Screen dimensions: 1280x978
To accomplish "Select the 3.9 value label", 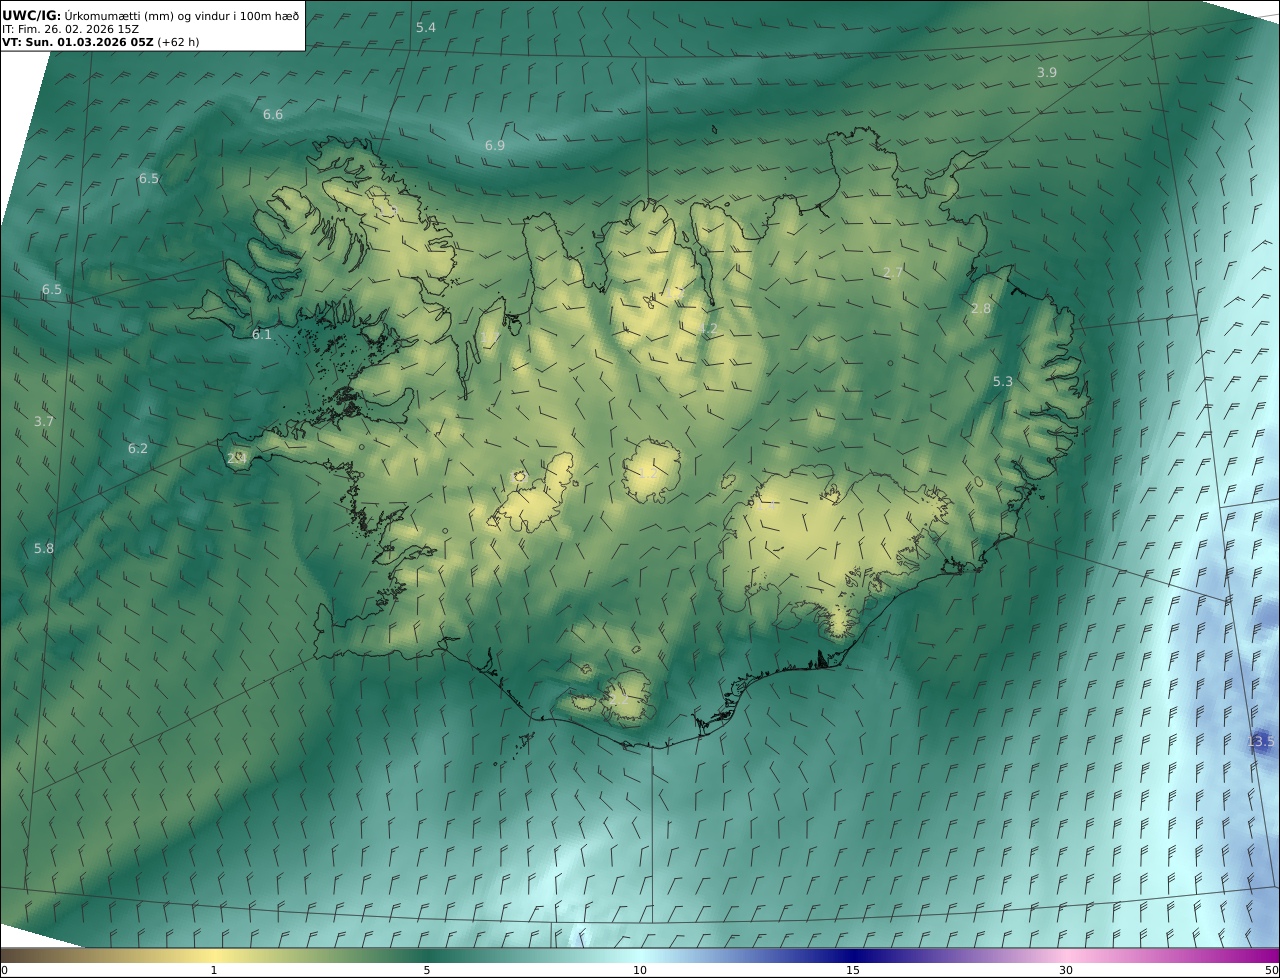I will pyautogui.click(x=1046, y=73).
